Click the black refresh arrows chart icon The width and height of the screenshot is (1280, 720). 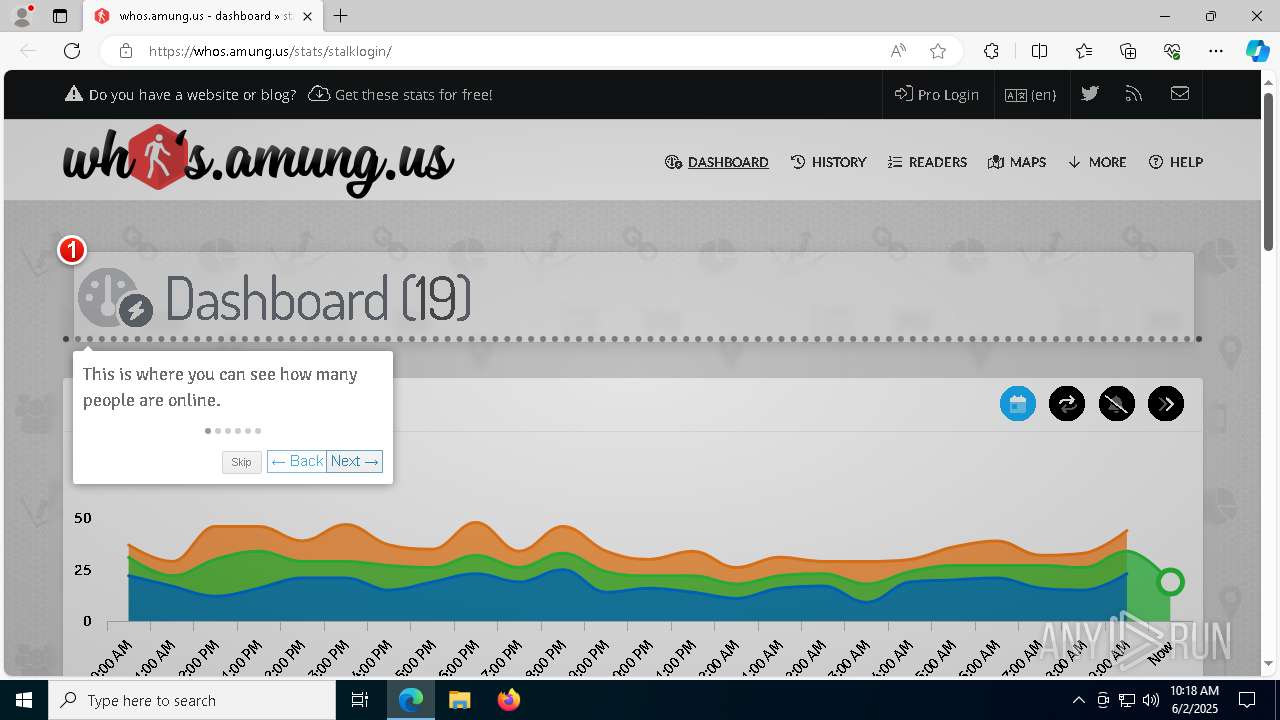[x=1067, y=404]
